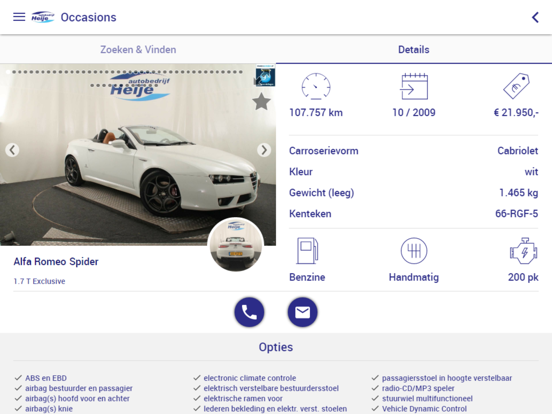The image size is (552, 414).
Task: Open the small badge thumbnail on photo
Action: tap(265, 76)
